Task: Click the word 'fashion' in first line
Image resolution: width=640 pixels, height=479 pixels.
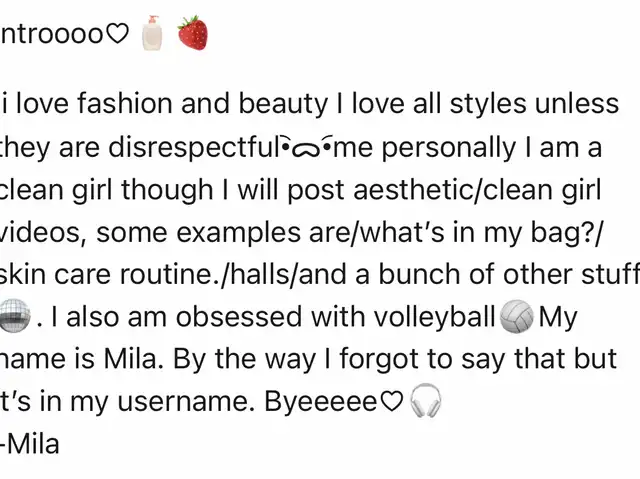Action: [124, 103]
